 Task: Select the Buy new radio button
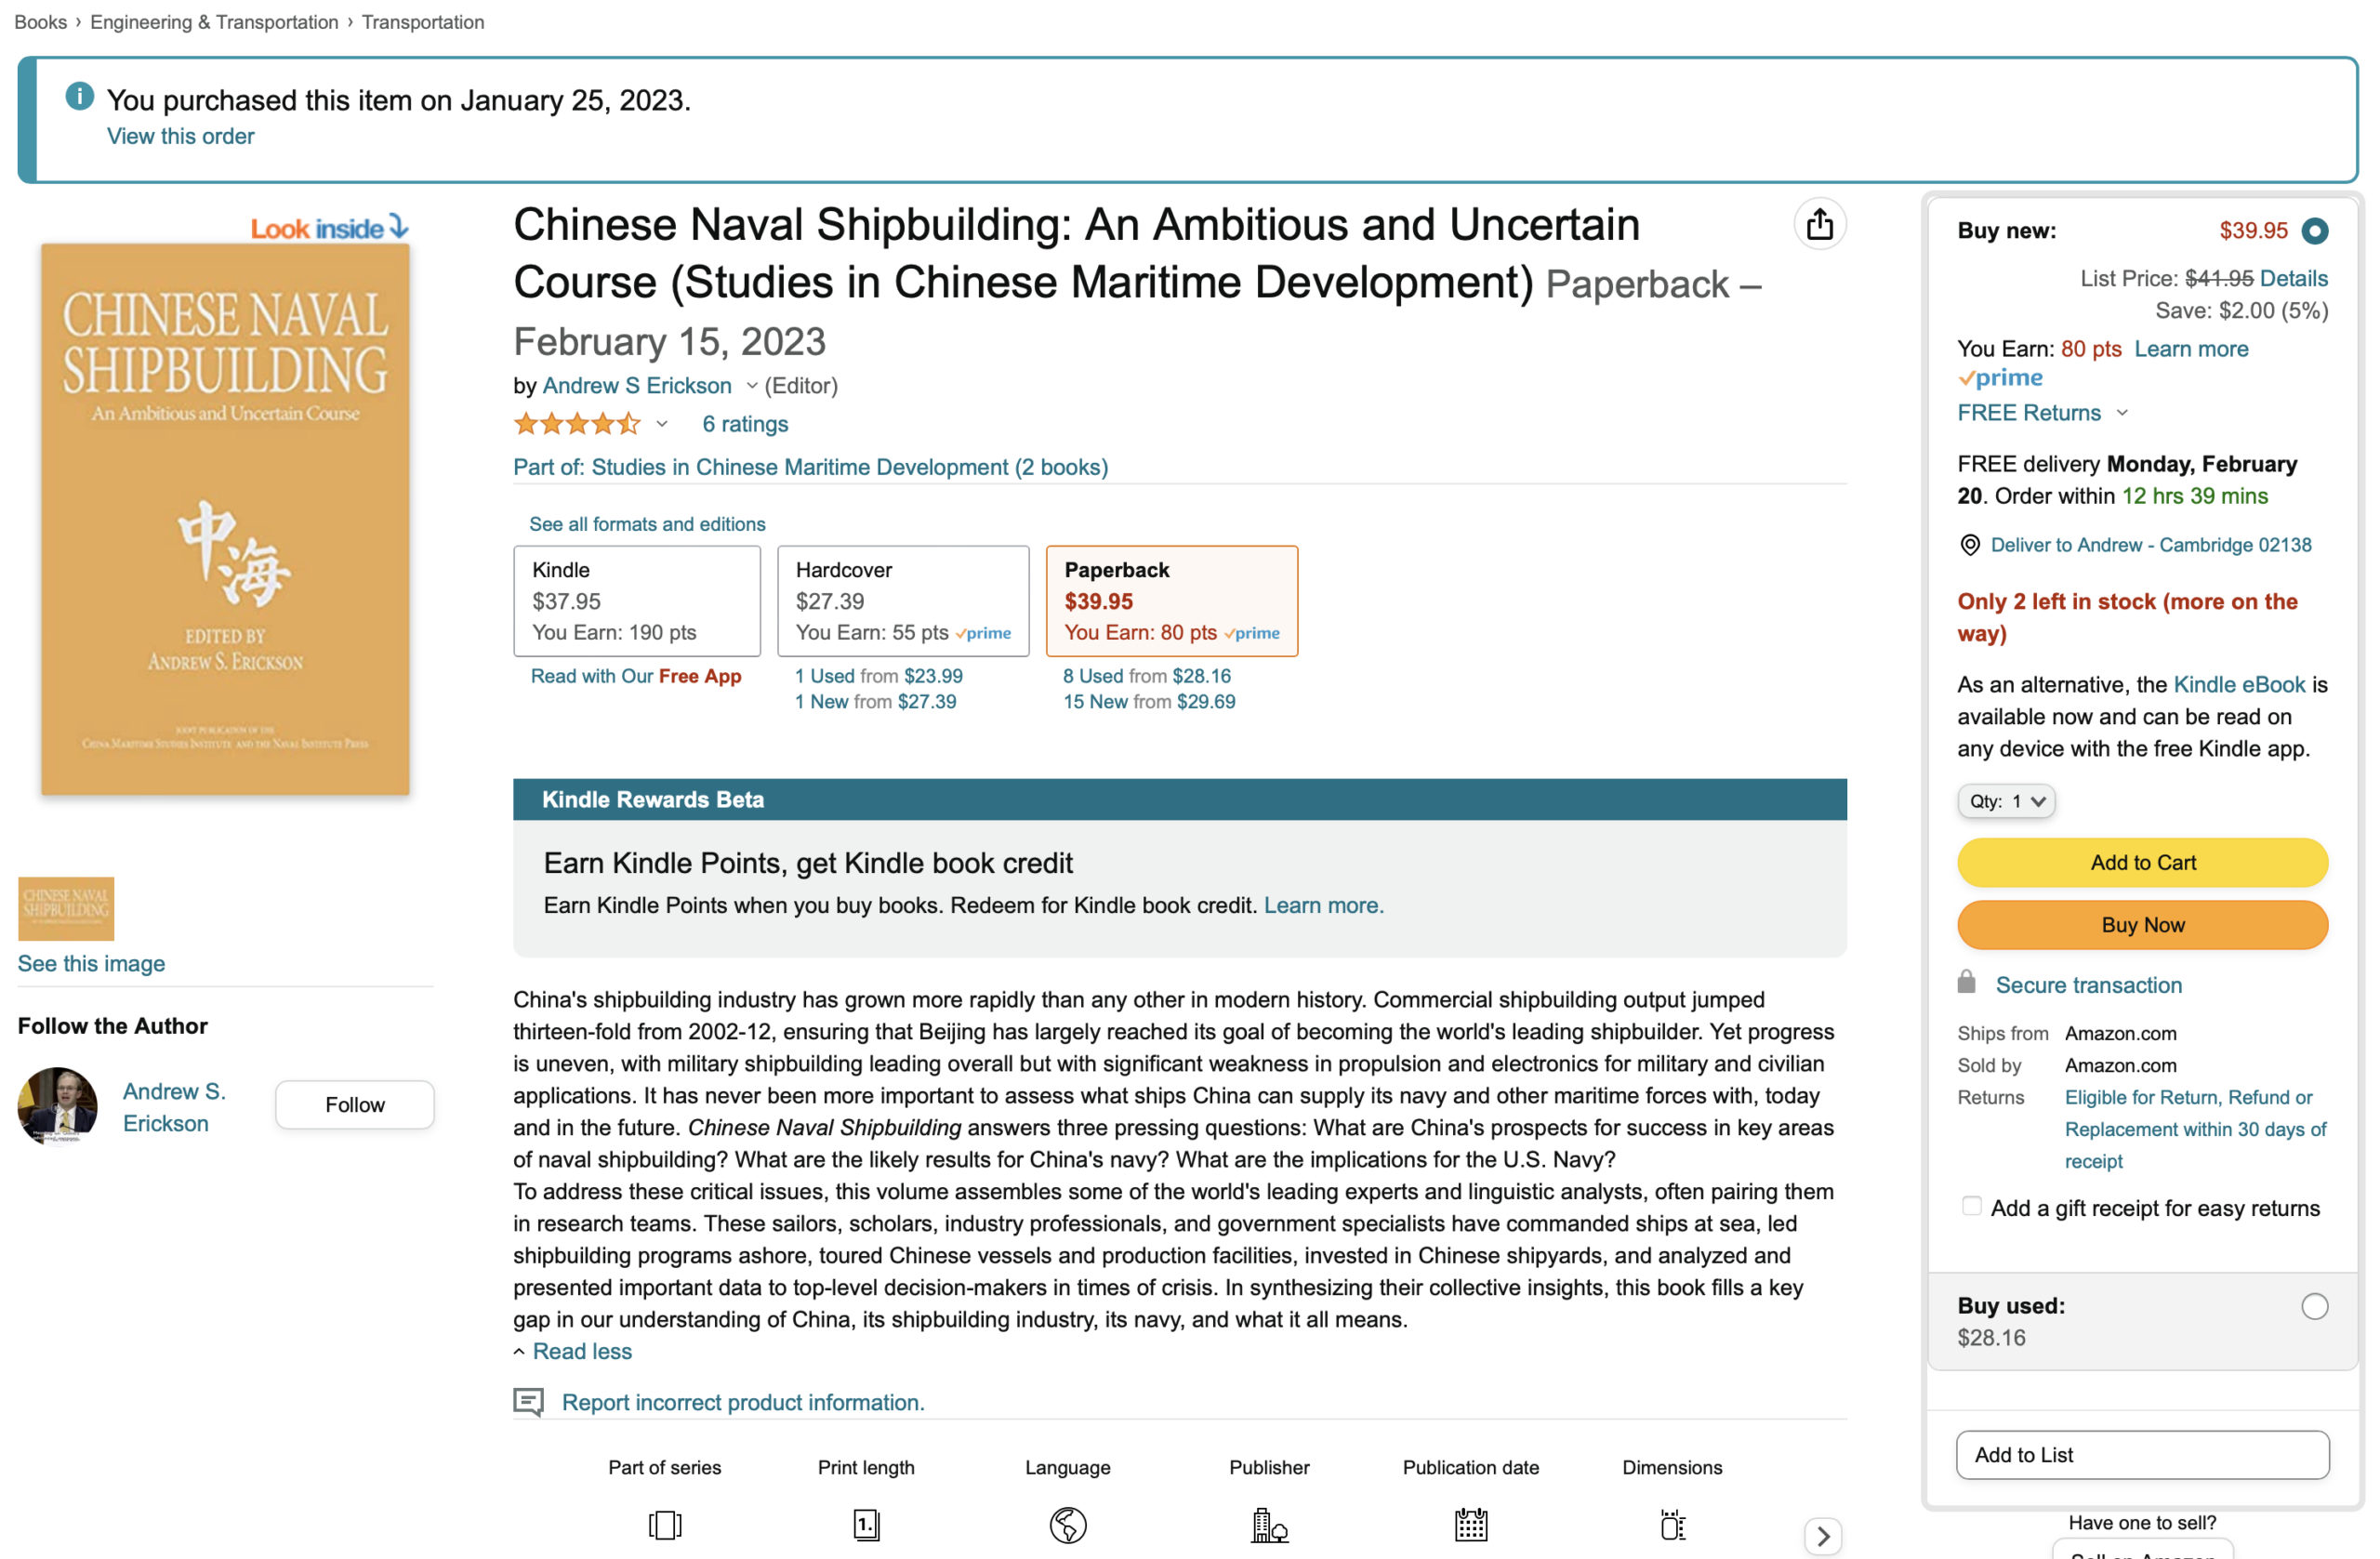(x=2314, y=231)
